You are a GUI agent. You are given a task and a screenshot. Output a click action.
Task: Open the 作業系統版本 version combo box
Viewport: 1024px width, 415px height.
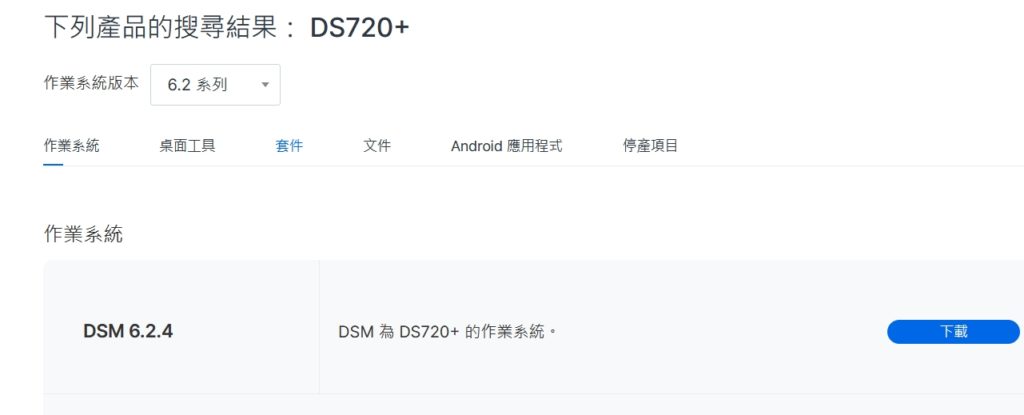pos(216,85)
